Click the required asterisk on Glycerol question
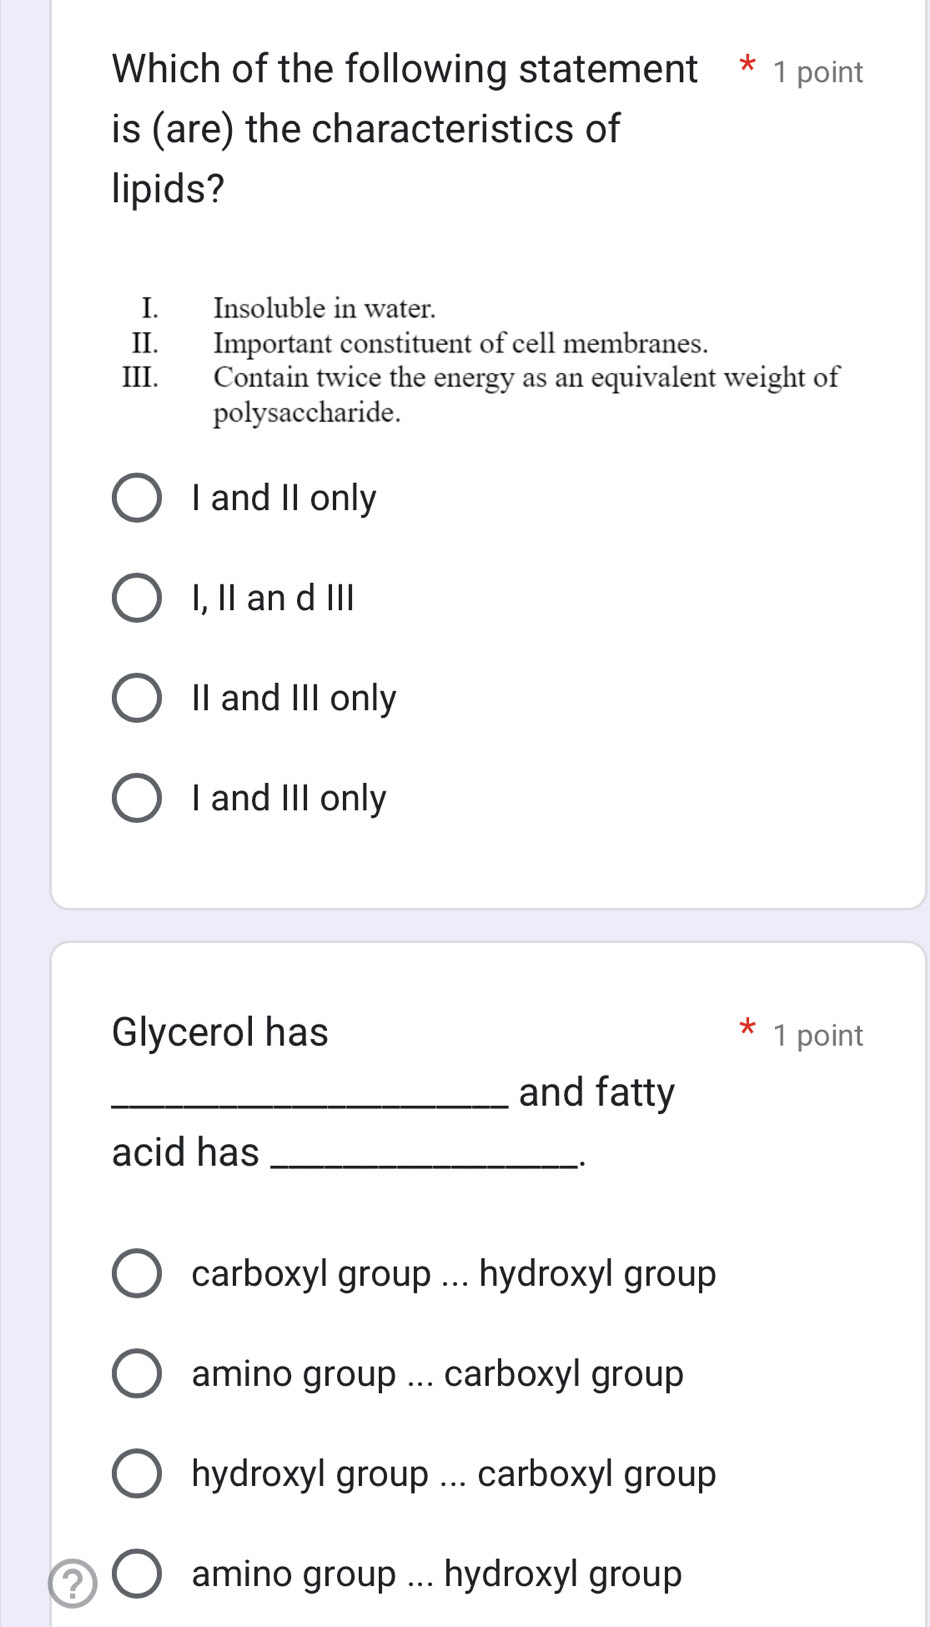 [x=748, y=1029]
